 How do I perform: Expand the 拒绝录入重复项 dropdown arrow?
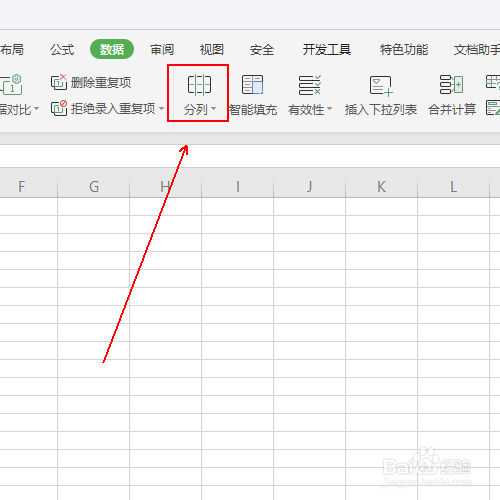161,108
